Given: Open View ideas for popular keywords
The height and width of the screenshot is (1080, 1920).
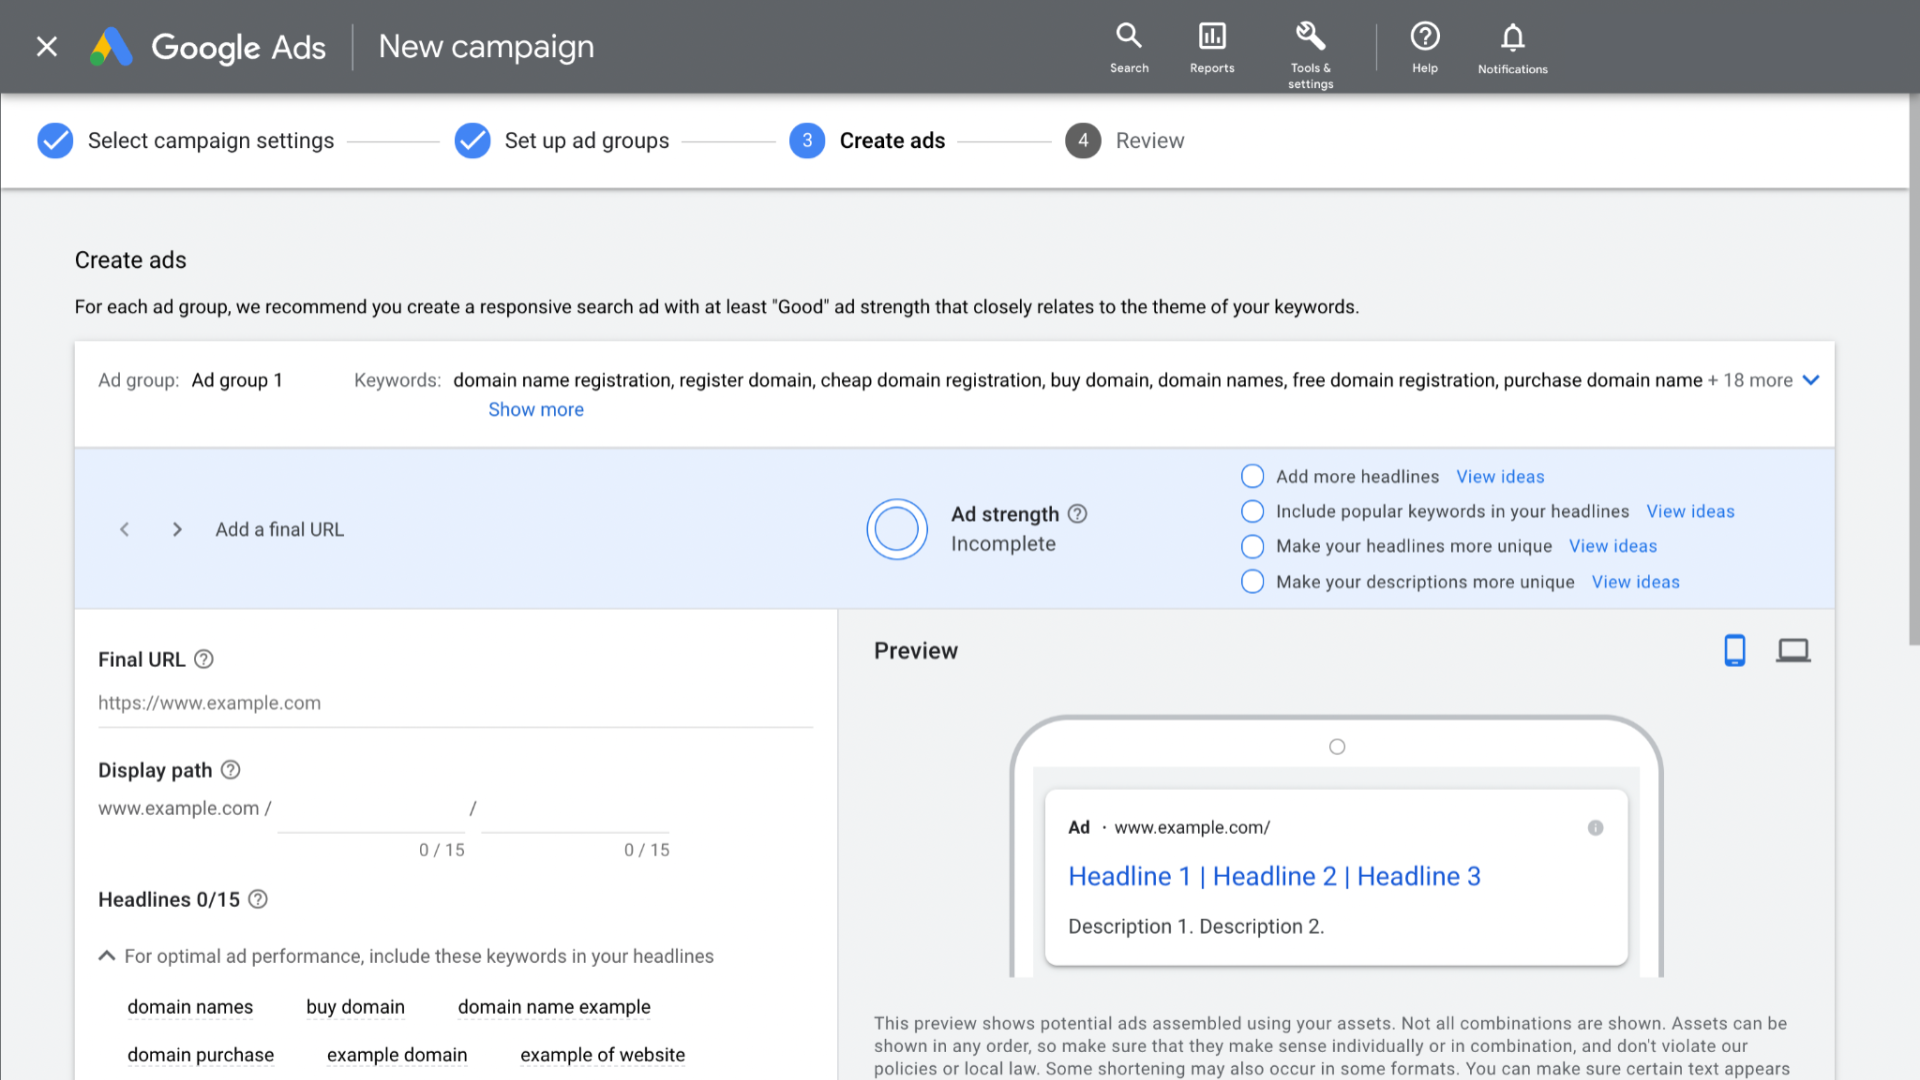Looking at the screenshot, I should tap(1690, 511).
